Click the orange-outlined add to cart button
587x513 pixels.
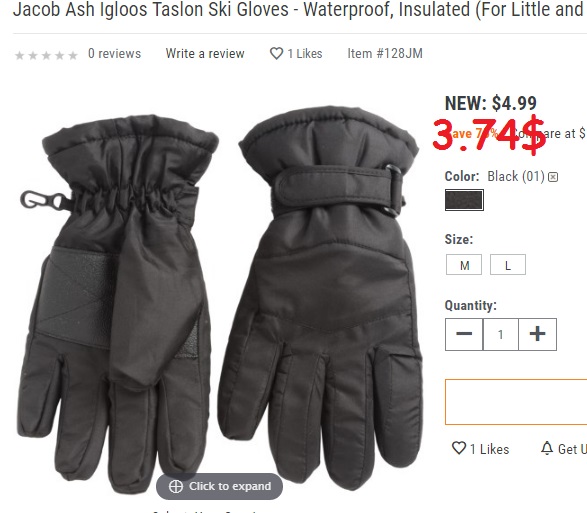tap(516, 402)
